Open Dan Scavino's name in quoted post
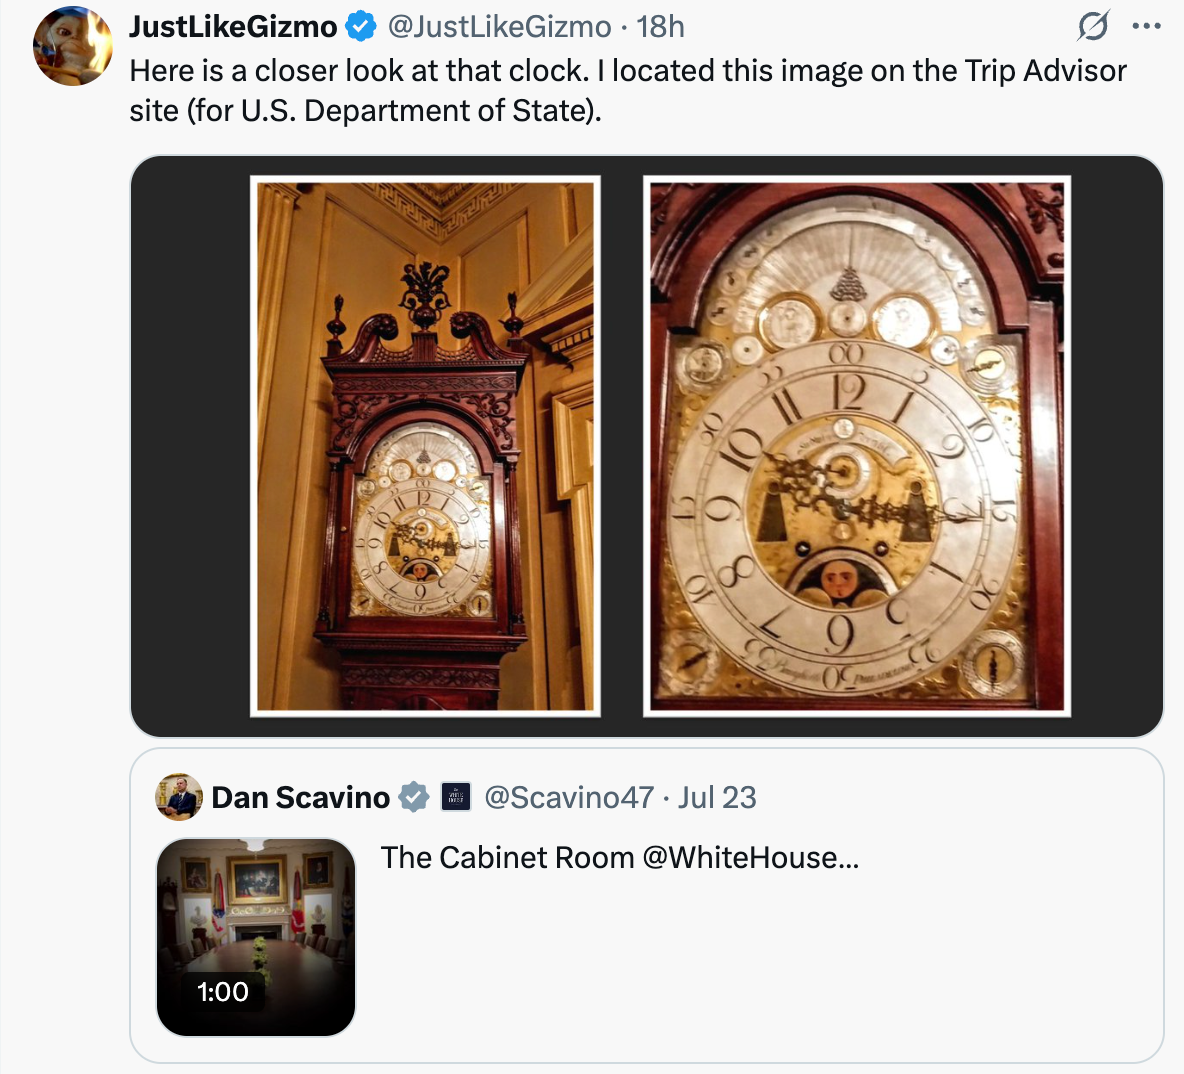The image size is (1184, 1074). pos(301,797)
